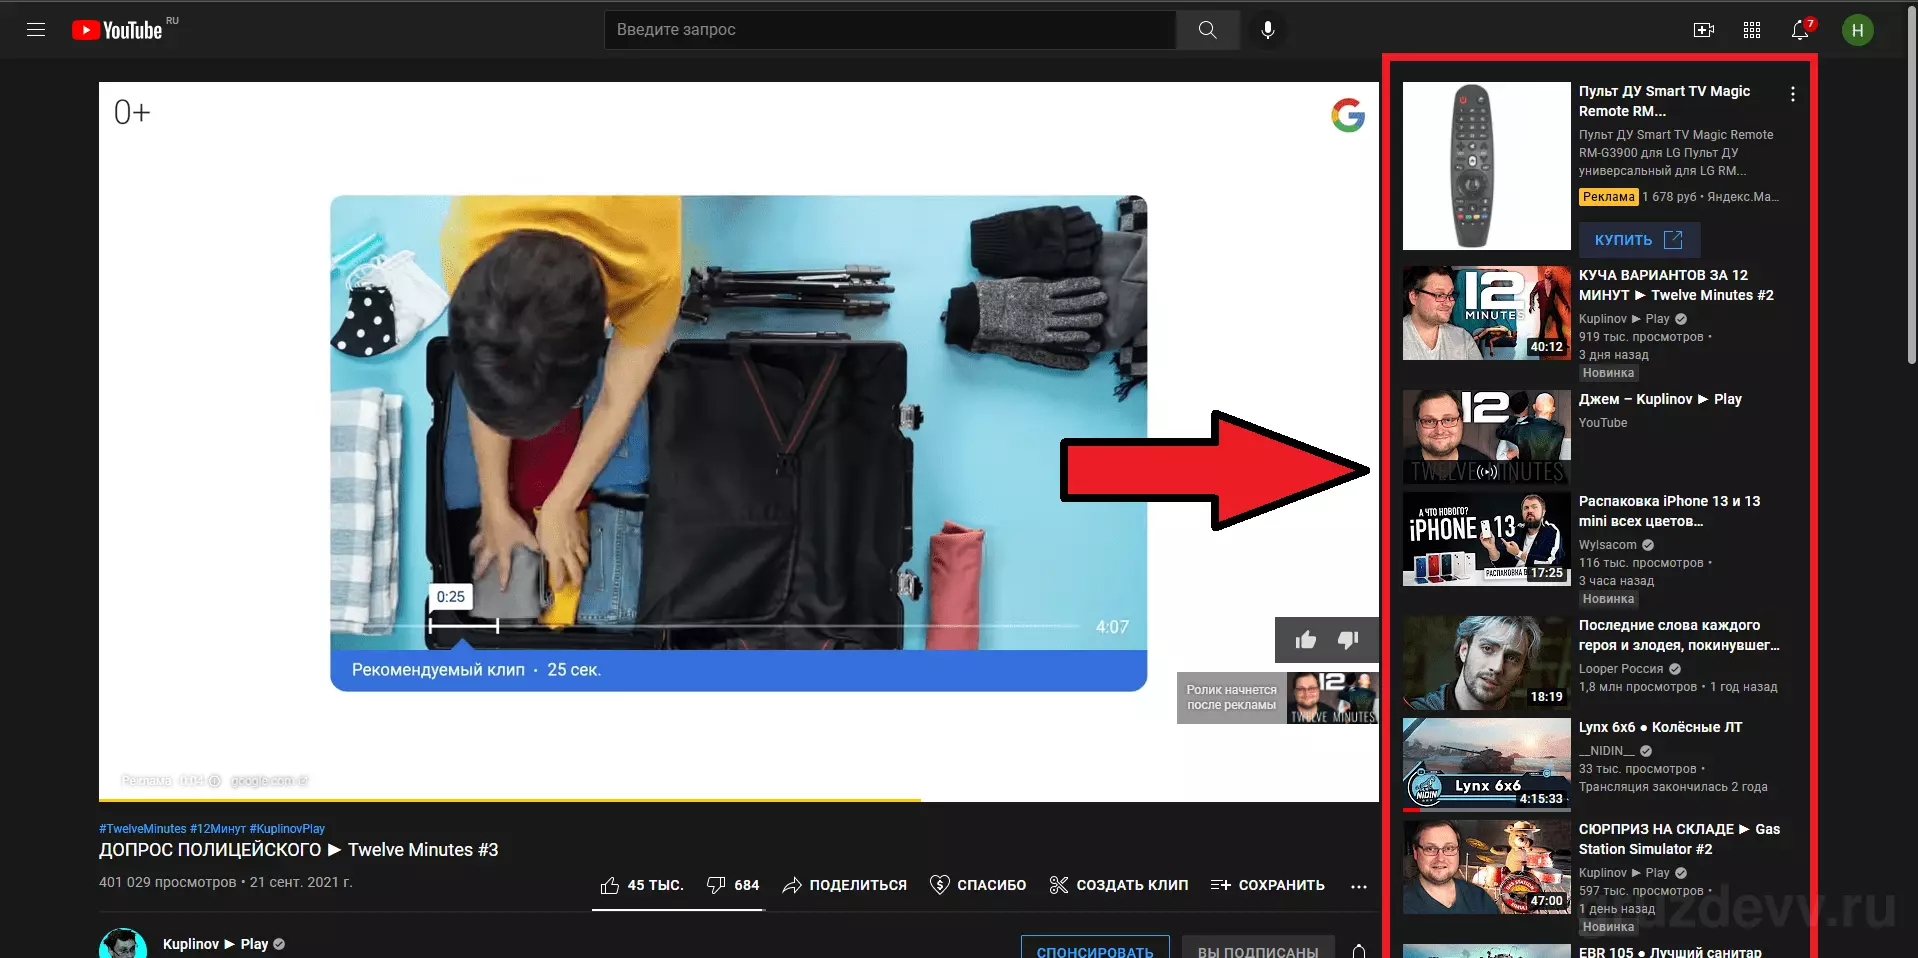1918x958 pixels.
Task: Play Gas Station Simulator #2 thumbnail
Action: tap(1487, 867)
